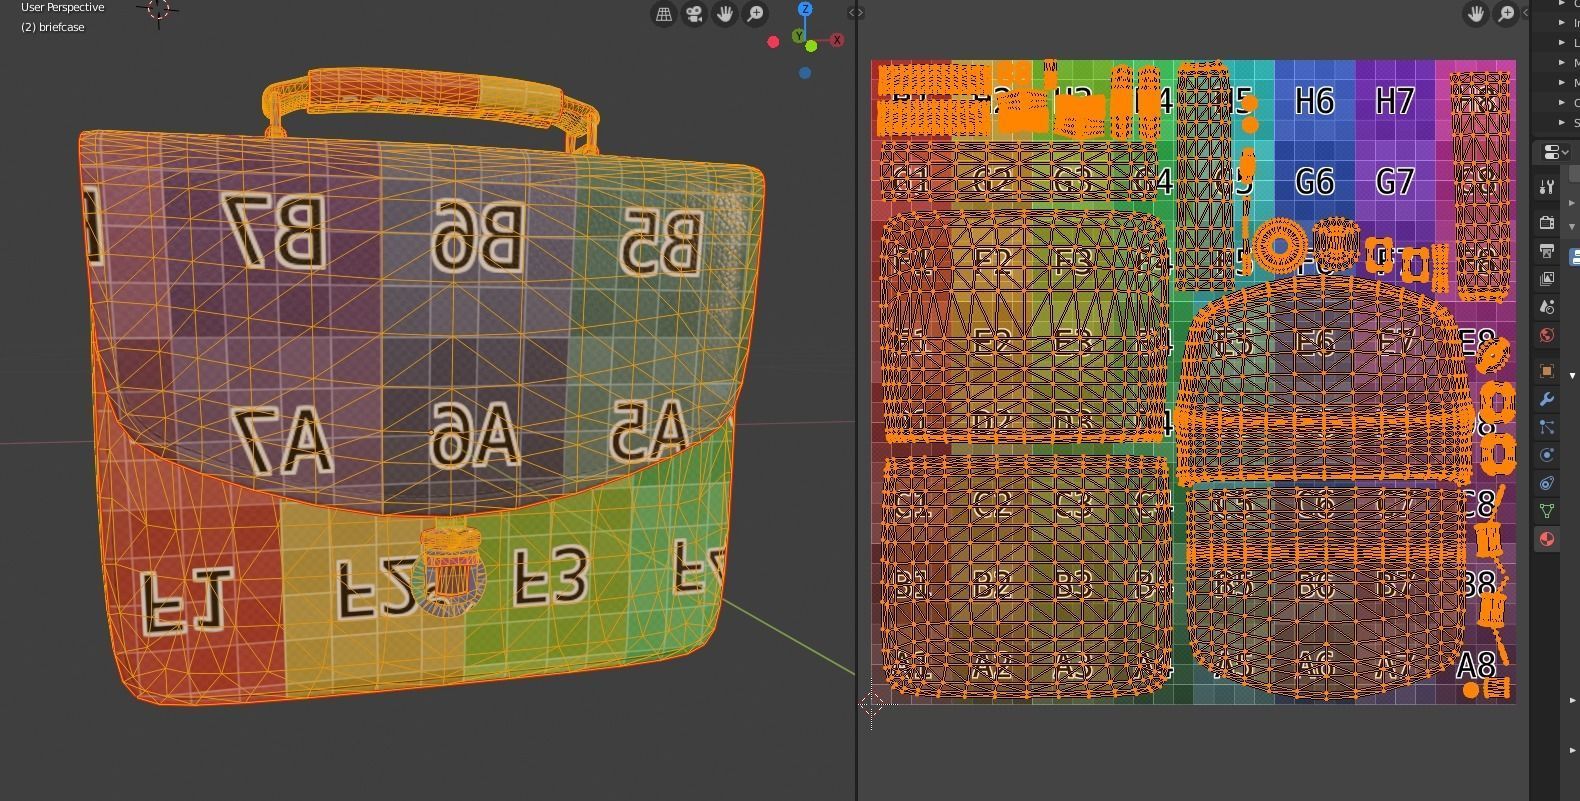Open the Scene properties tab
Image resolution: width=1580 pixels, height=801 pixels.
click(1547, 306)
